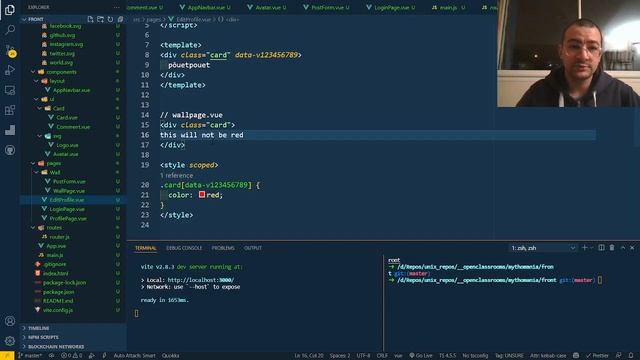Click UTF-8 encoding in status bar
Image resolution: width=640 pixels, height=360 pixels.
(x=363, y=356)
